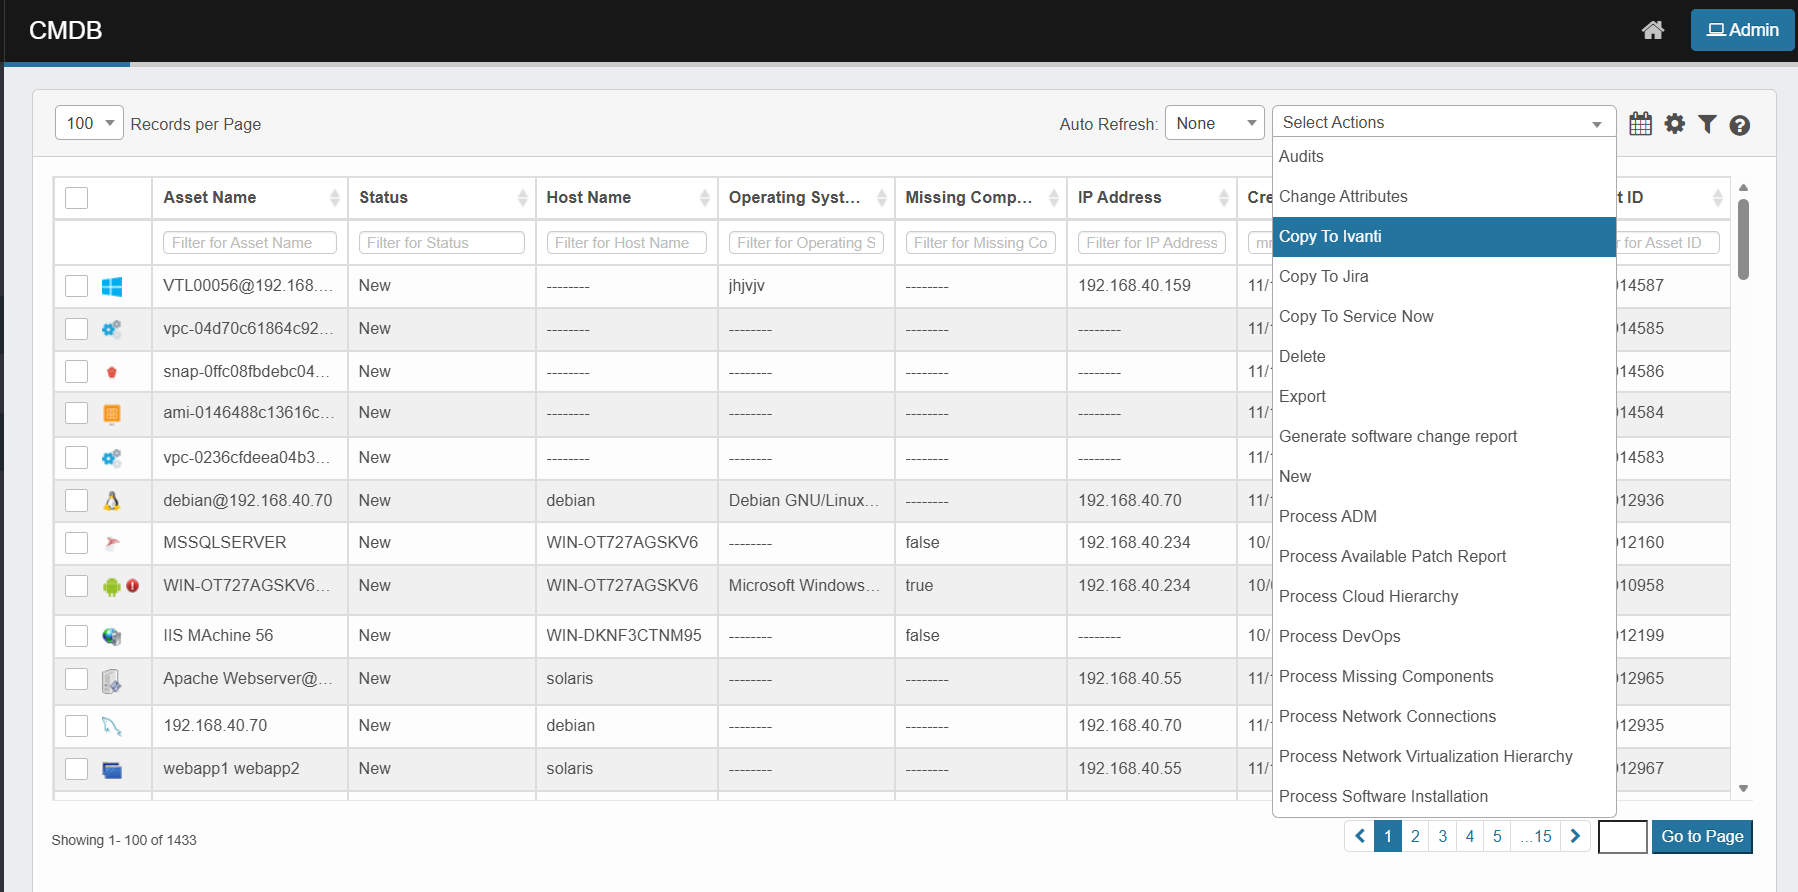The image size is (1798, 892).
Task: Click the Filter for Asset Name field
Action: [x=249, y=243]
